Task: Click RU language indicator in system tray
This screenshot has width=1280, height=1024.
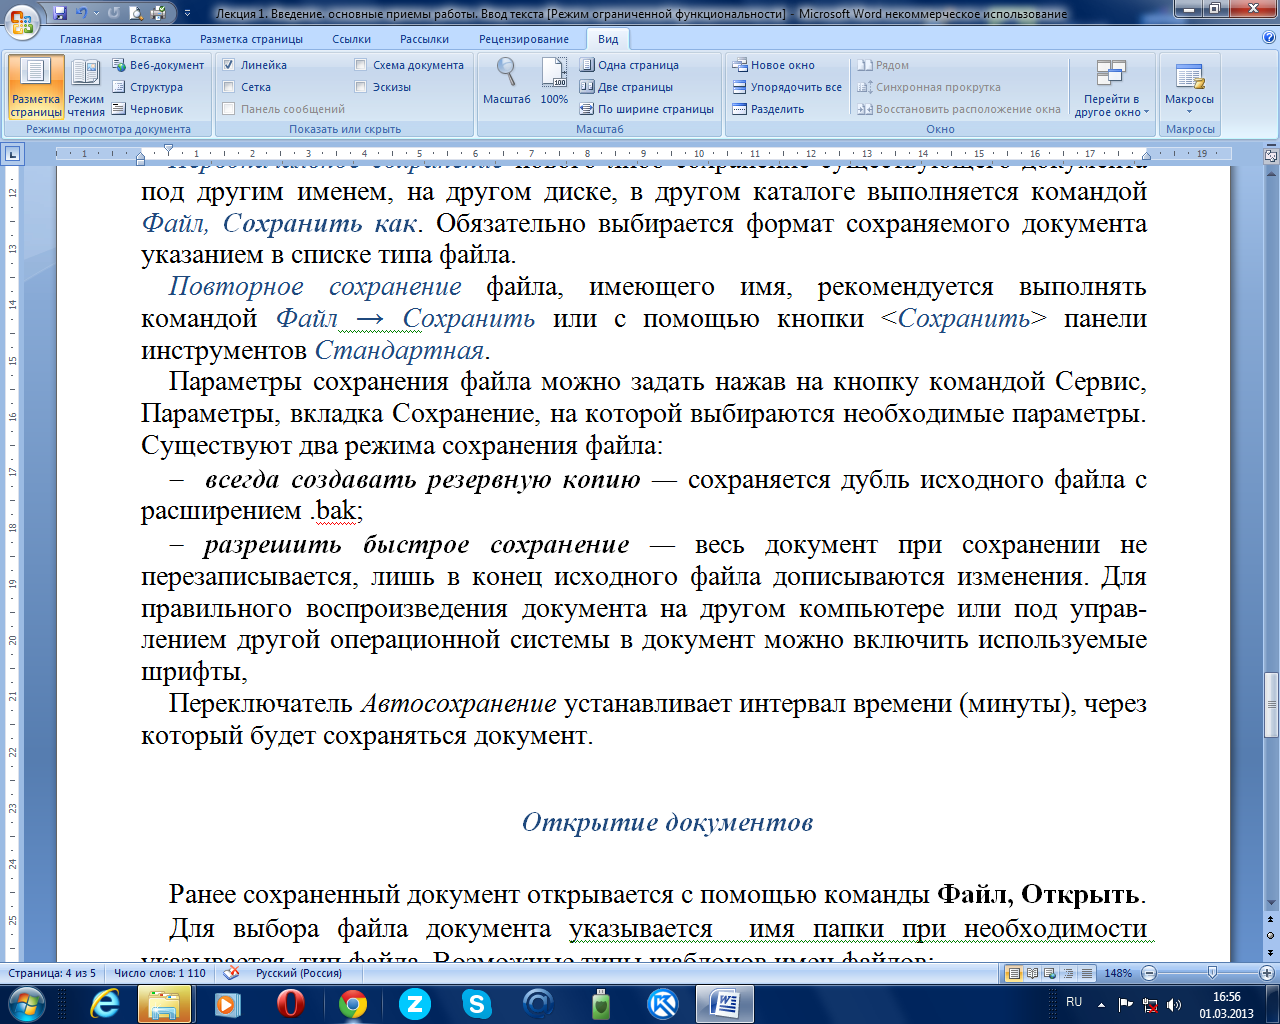Action: 1074,1002
